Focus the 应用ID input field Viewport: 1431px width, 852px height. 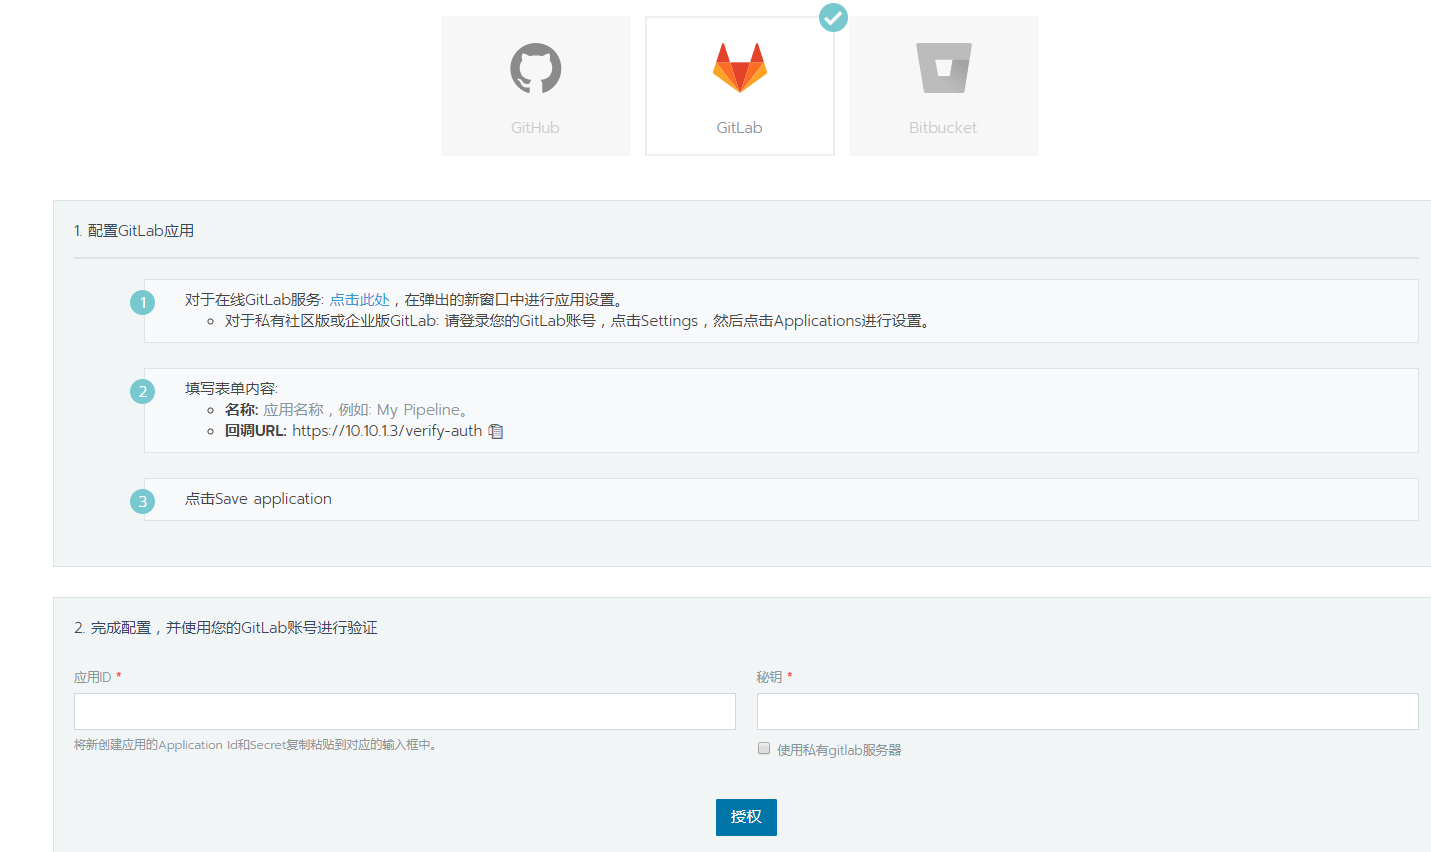coord(405,711)
